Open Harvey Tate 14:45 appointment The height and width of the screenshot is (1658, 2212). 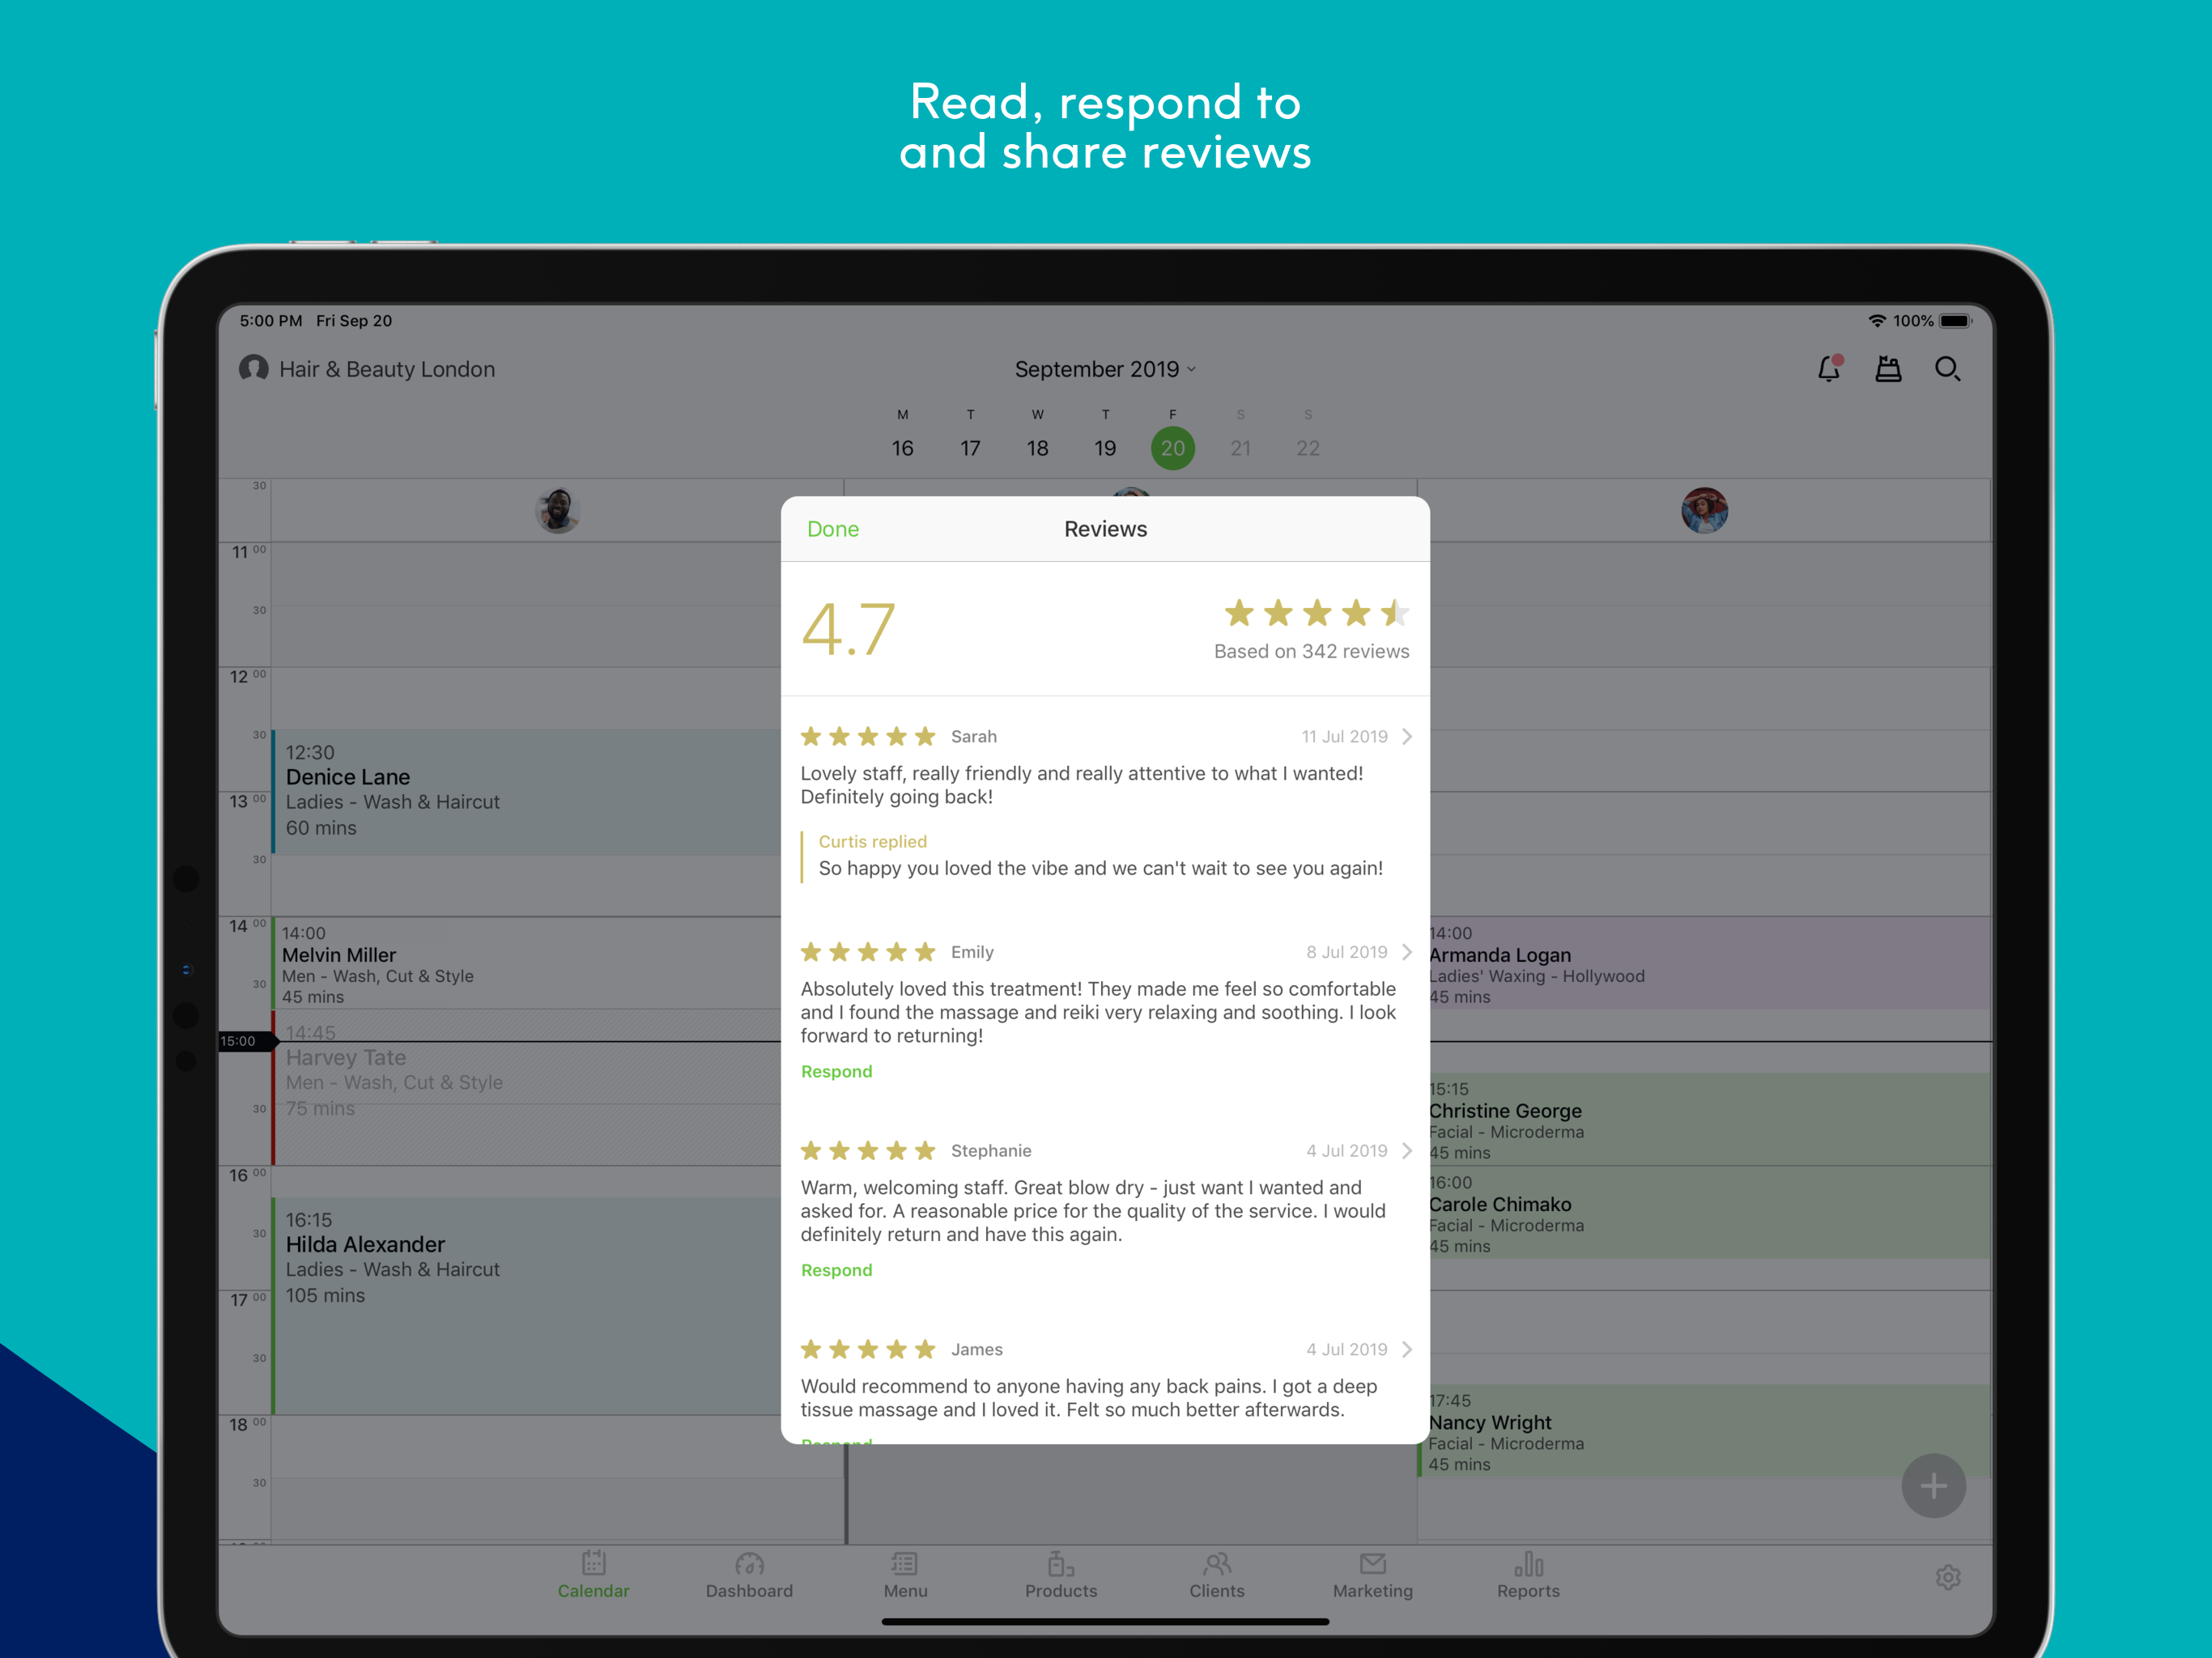pos(526,1090)
